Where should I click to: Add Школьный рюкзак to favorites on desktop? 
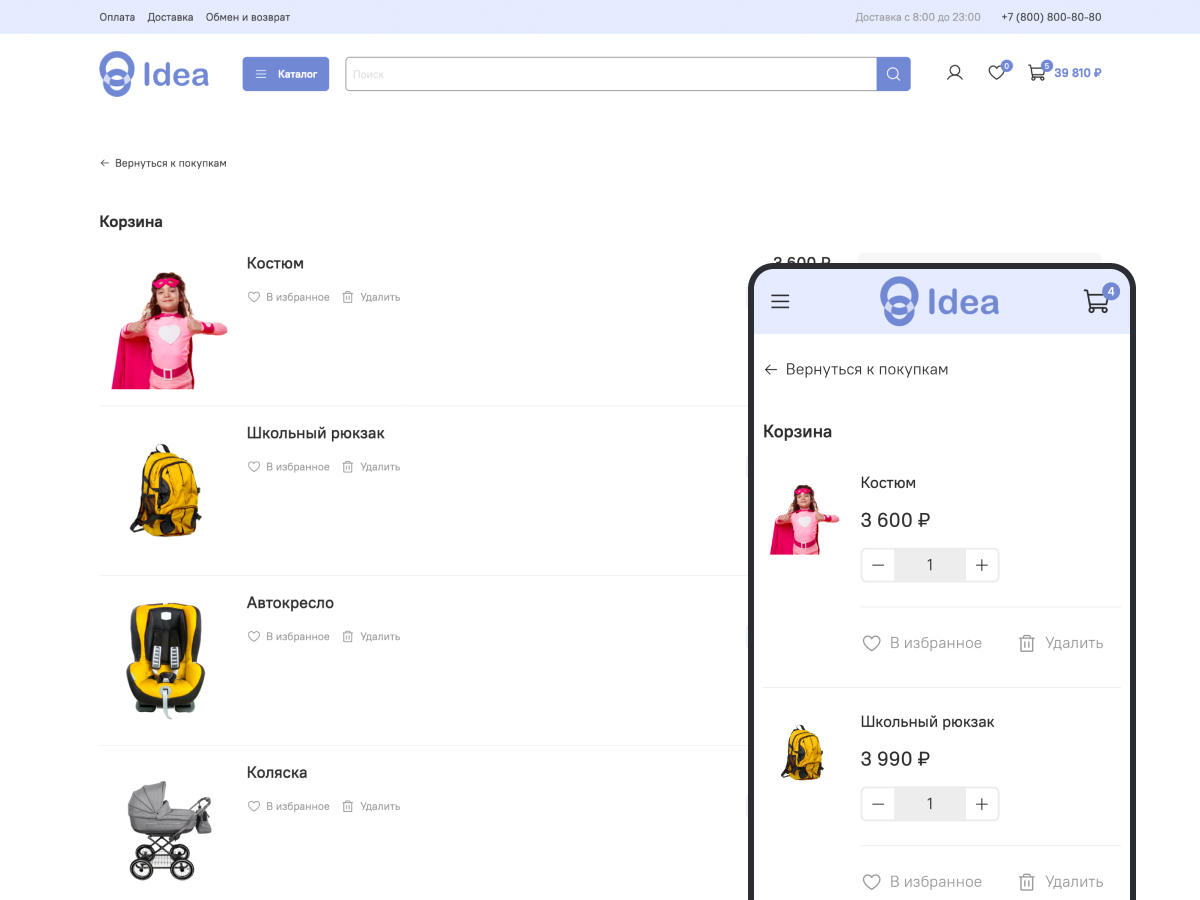coord(289,467)
